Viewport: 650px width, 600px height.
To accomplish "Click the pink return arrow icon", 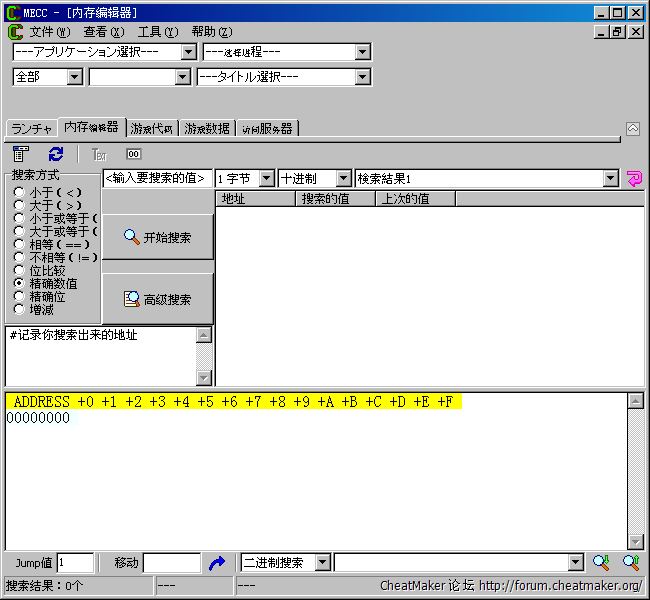I will click(633, 178).
